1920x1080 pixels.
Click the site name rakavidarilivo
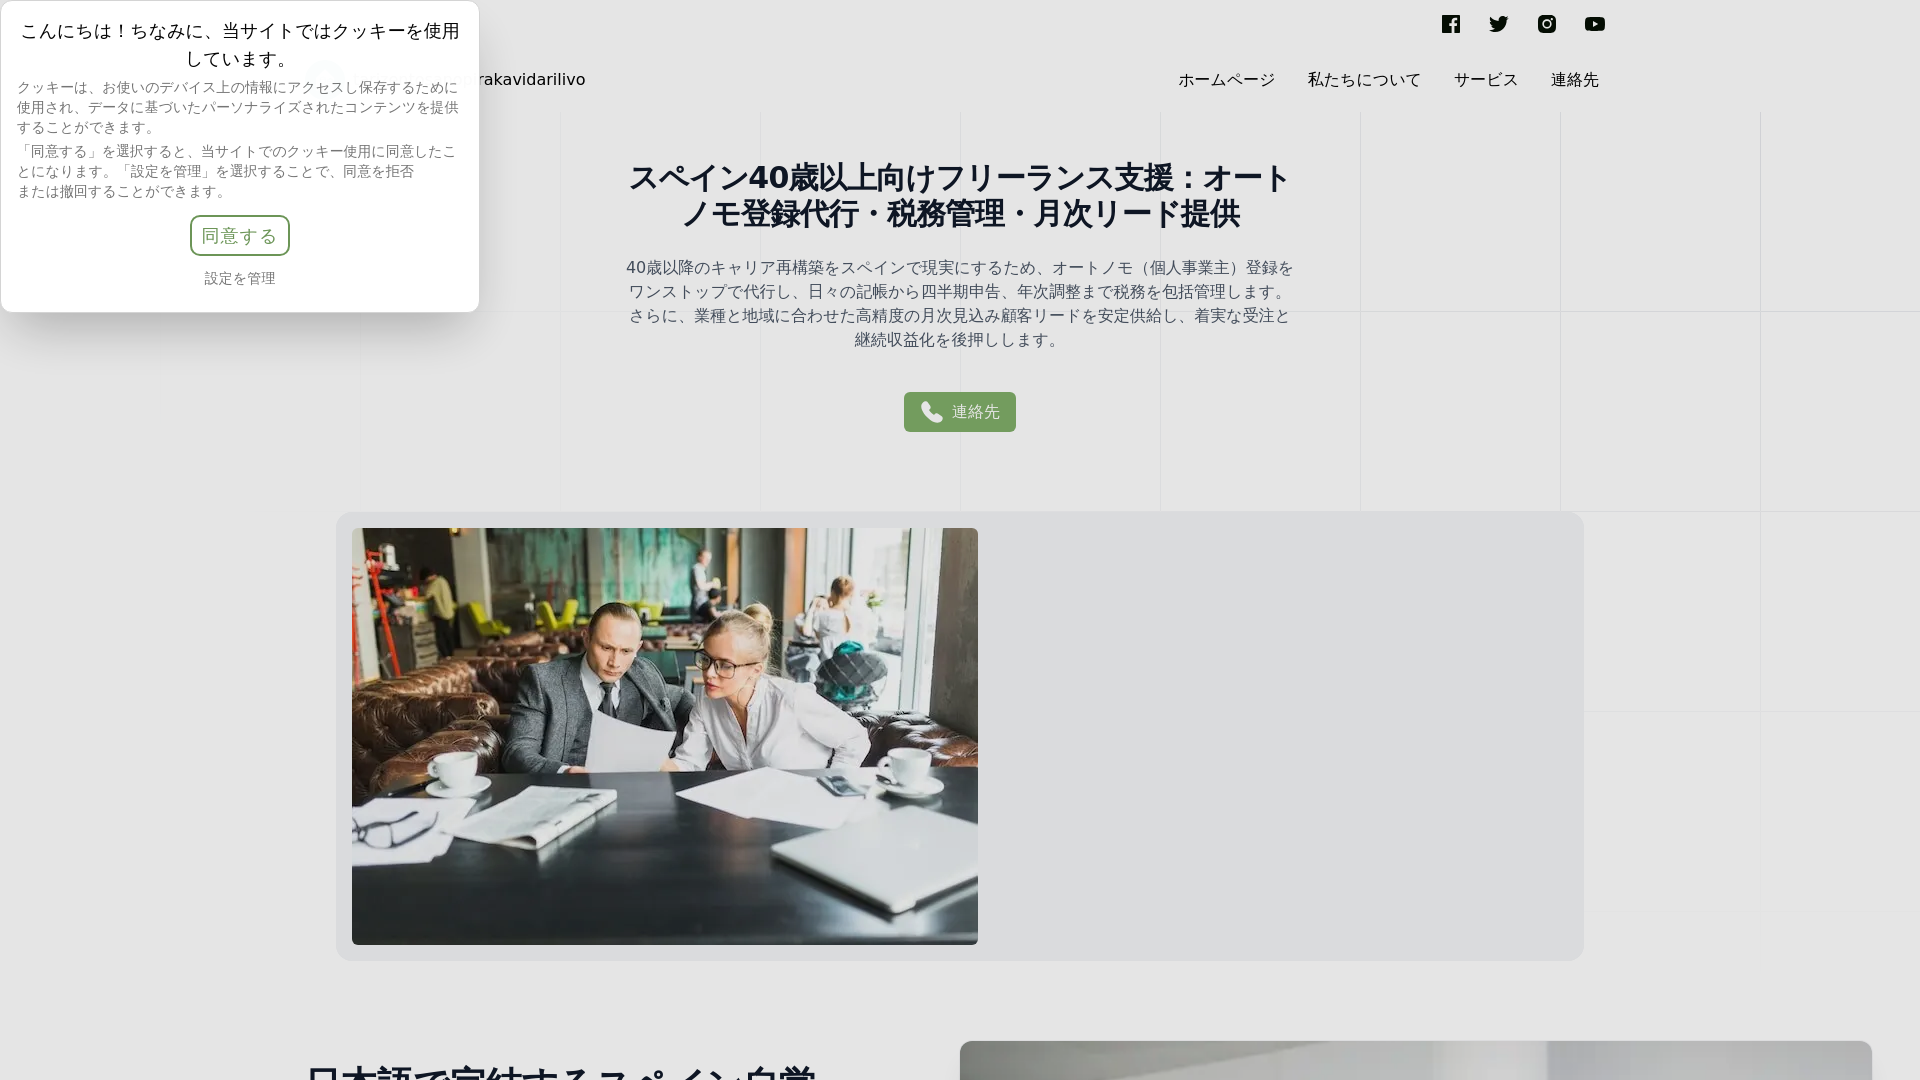532,80
